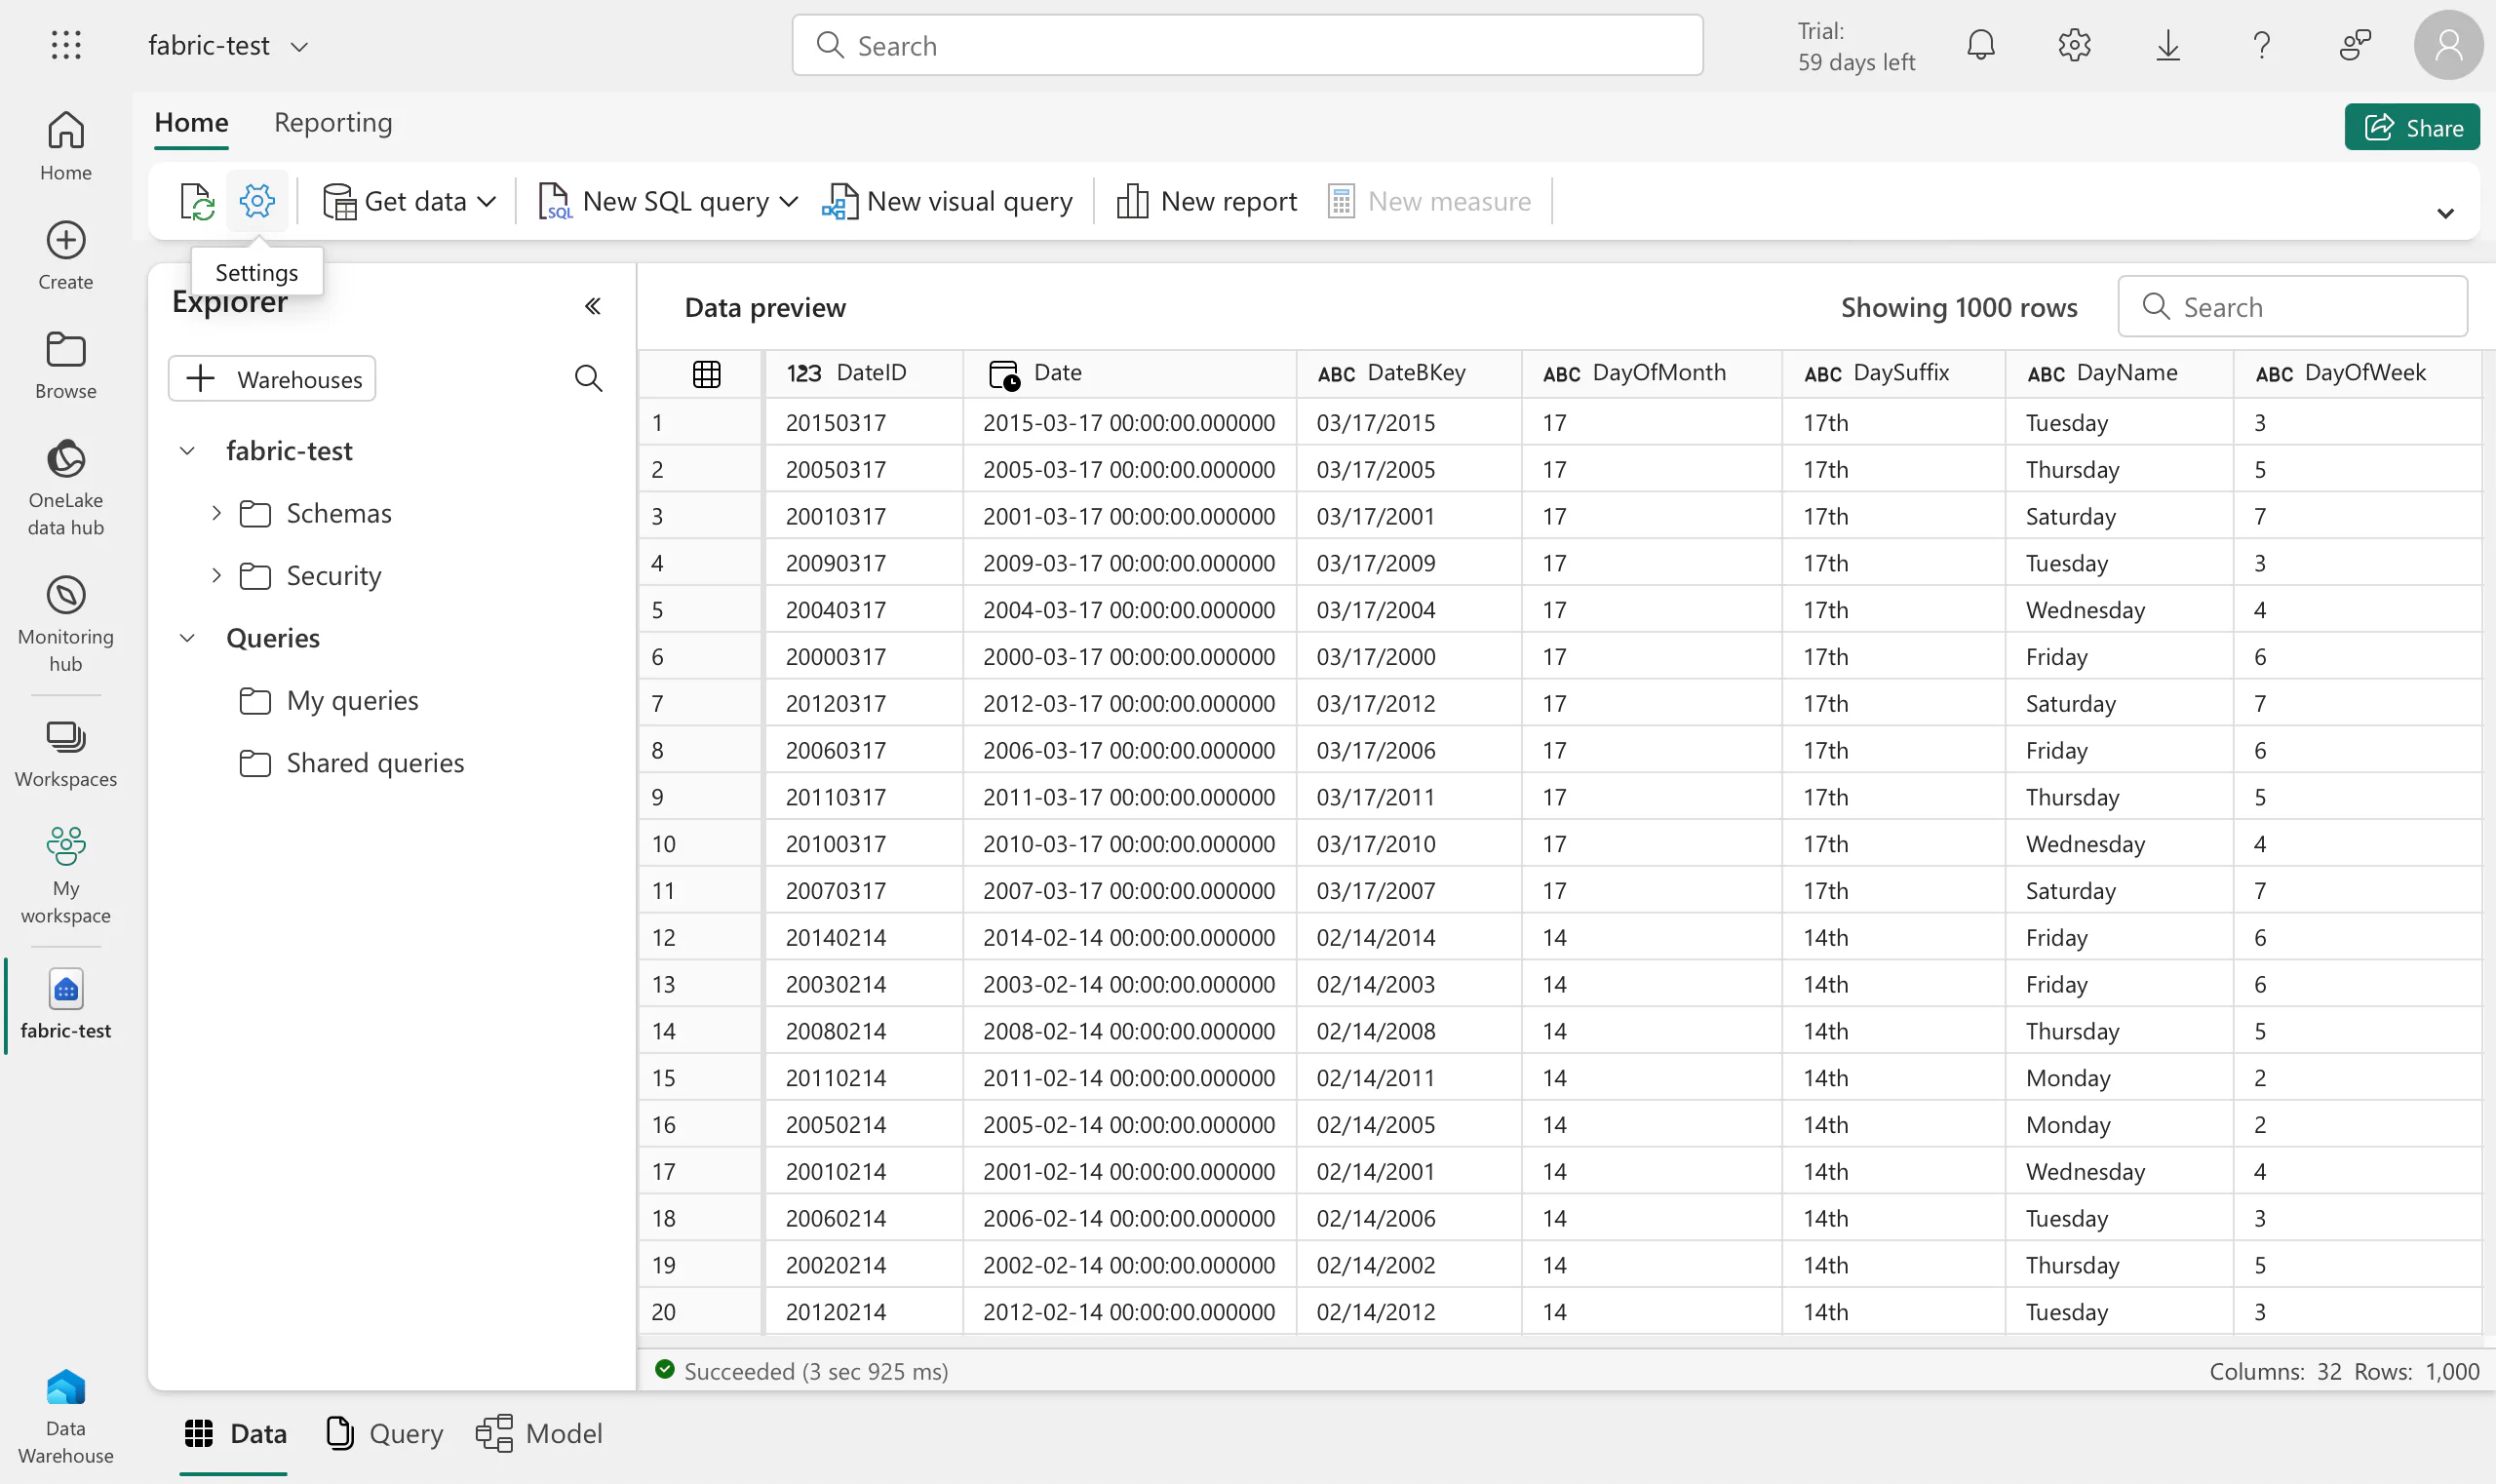Click the table grid select-all header cell
2496x1484 pixels.
click(x=706, y=374)
